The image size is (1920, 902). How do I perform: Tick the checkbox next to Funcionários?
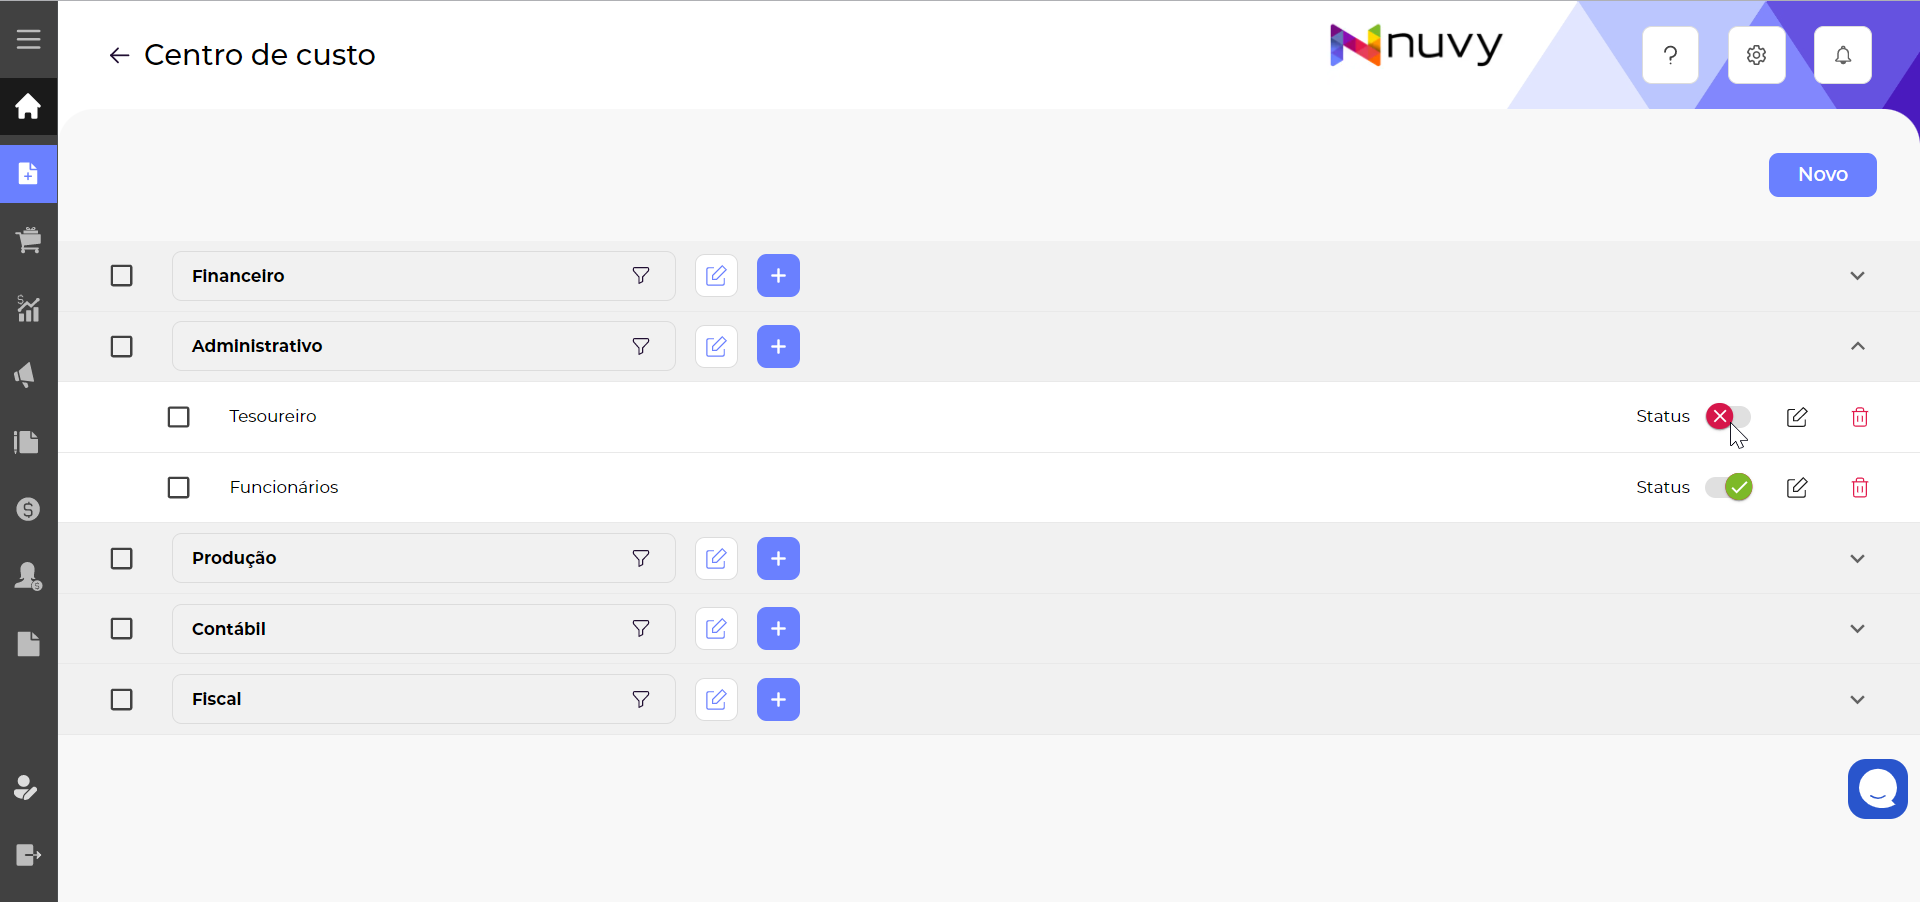(178, 487)
